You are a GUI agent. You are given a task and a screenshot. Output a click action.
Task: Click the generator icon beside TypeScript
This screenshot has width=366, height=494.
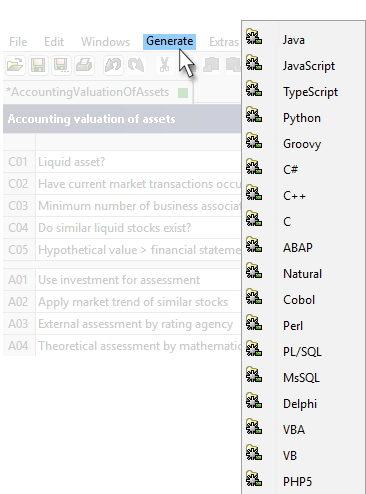coord(254,89)
